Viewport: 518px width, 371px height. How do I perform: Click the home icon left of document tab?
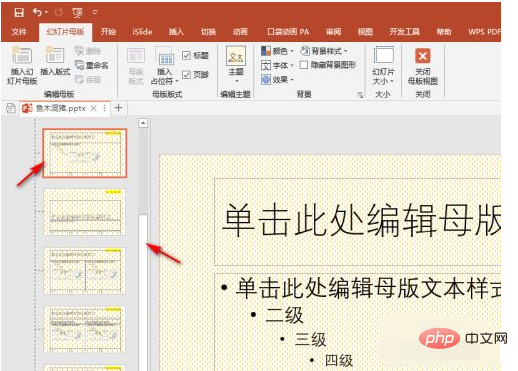tap(11, 108)
